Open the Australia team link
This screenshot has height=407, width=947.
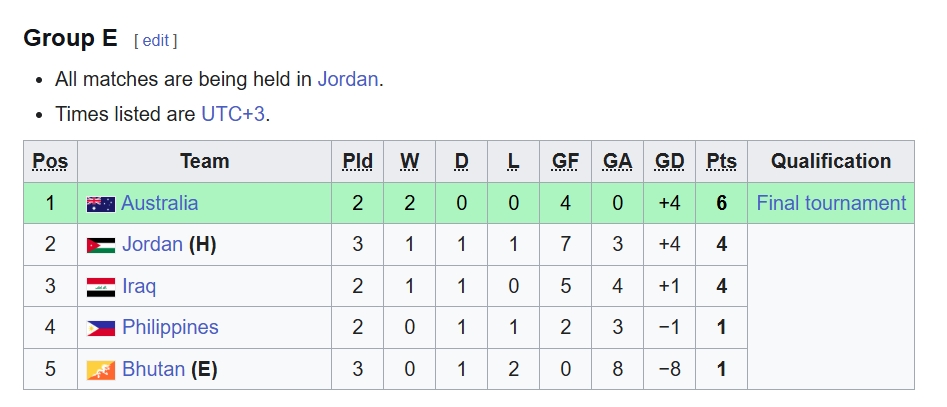(159, 203)
